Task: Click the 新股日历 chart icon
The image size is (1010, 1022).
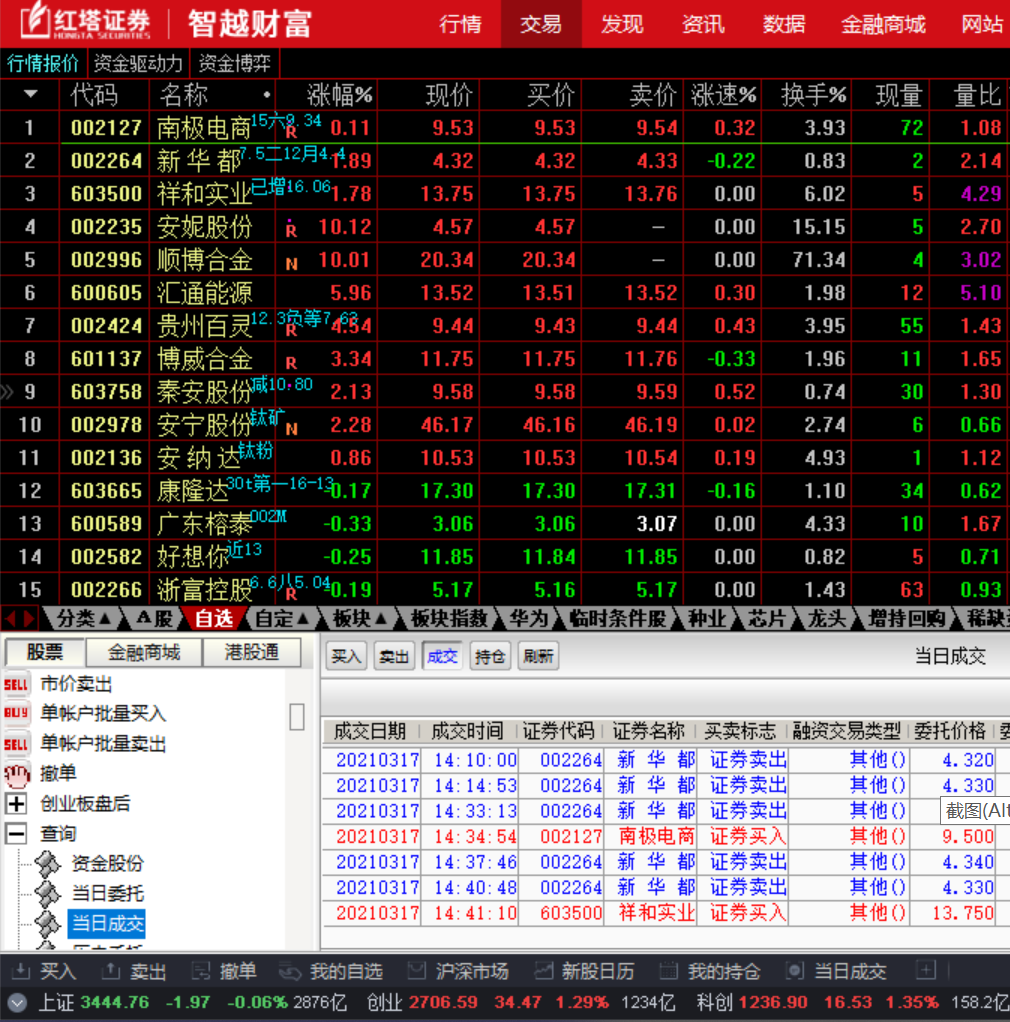Action: click(x=543, y=971)
